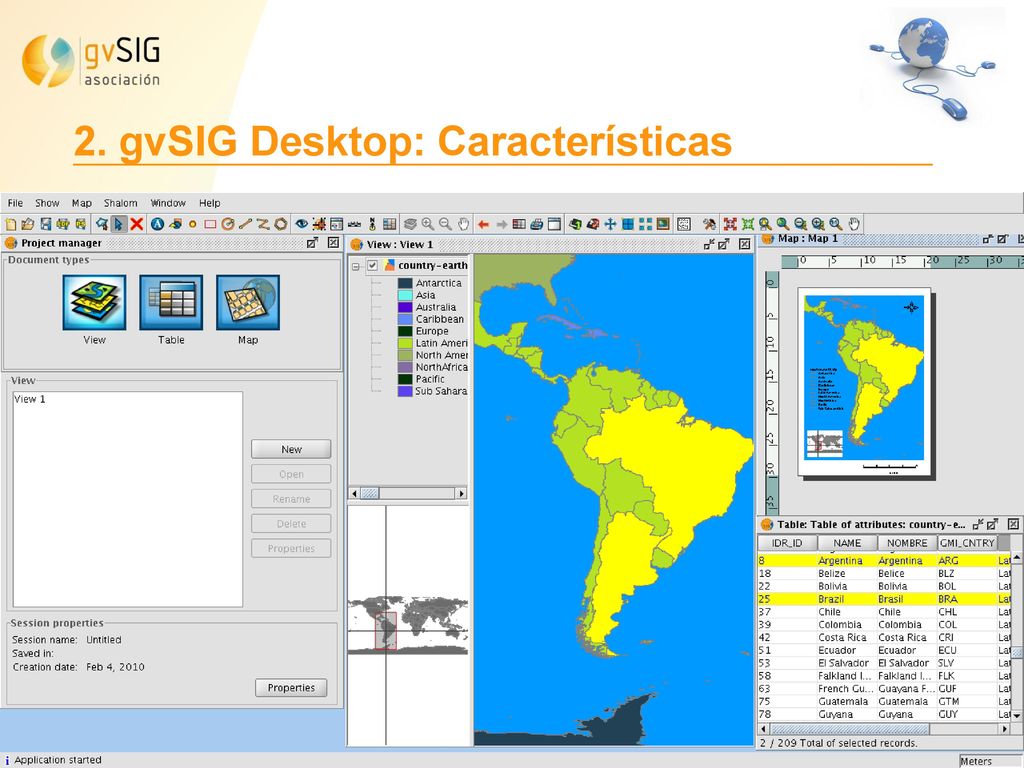Open the Shalom menu
Image resolution: width=1024 pixels, height=768 pixels.
click(x=121, y=203)
